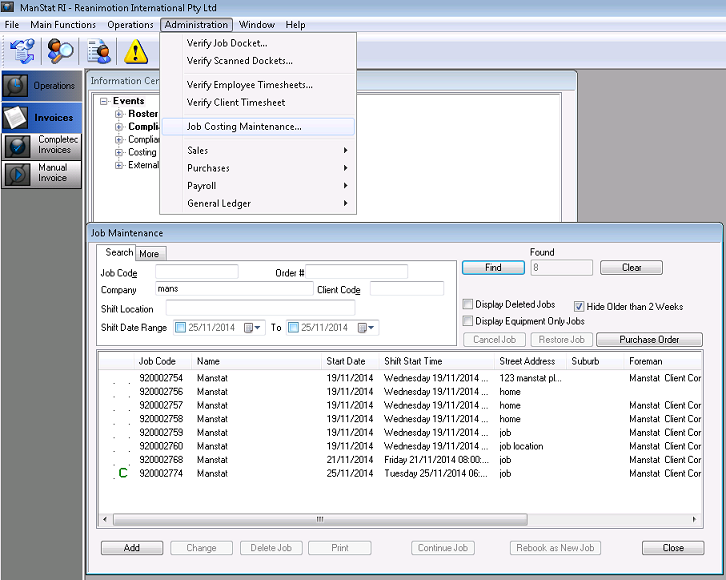Tick Display Equipment Only Jobs checkbox

tap(468, 322)
